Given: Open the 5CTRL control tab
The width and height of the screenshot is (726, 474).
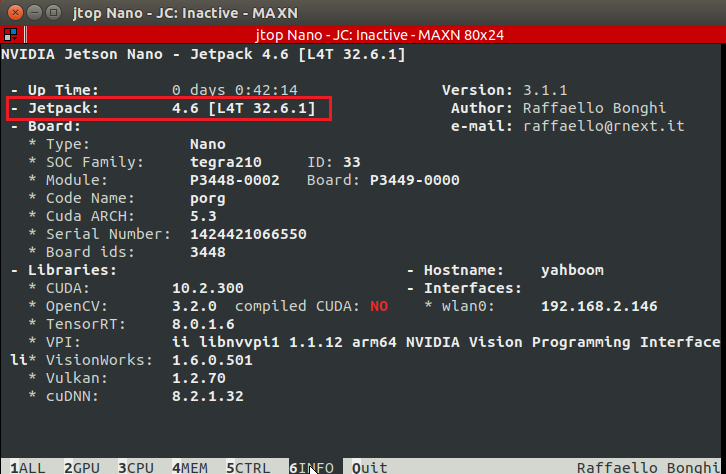Looking at the screenshot, I should [247, 467].
